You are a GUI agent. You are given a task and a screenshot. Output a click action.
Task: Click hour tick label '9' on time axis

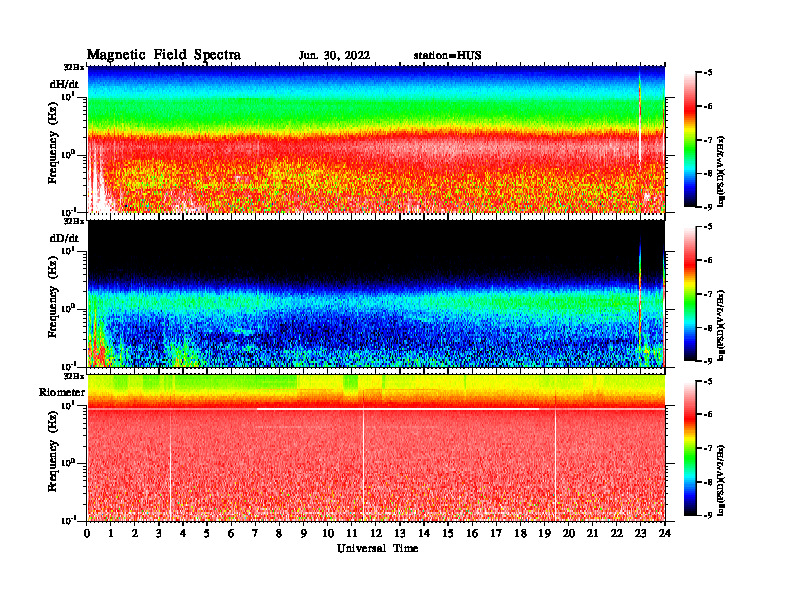[x=304, y=533]
